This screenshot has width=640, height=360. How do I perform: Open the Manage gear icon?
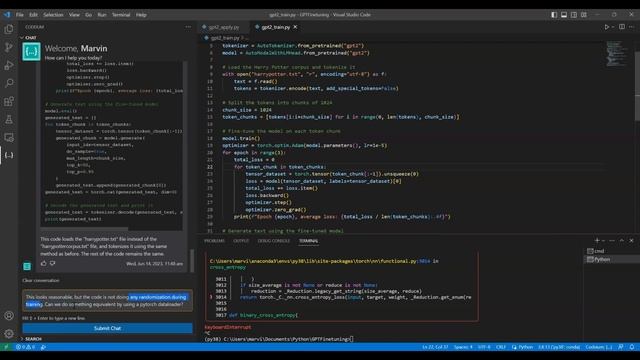(9, 333)
